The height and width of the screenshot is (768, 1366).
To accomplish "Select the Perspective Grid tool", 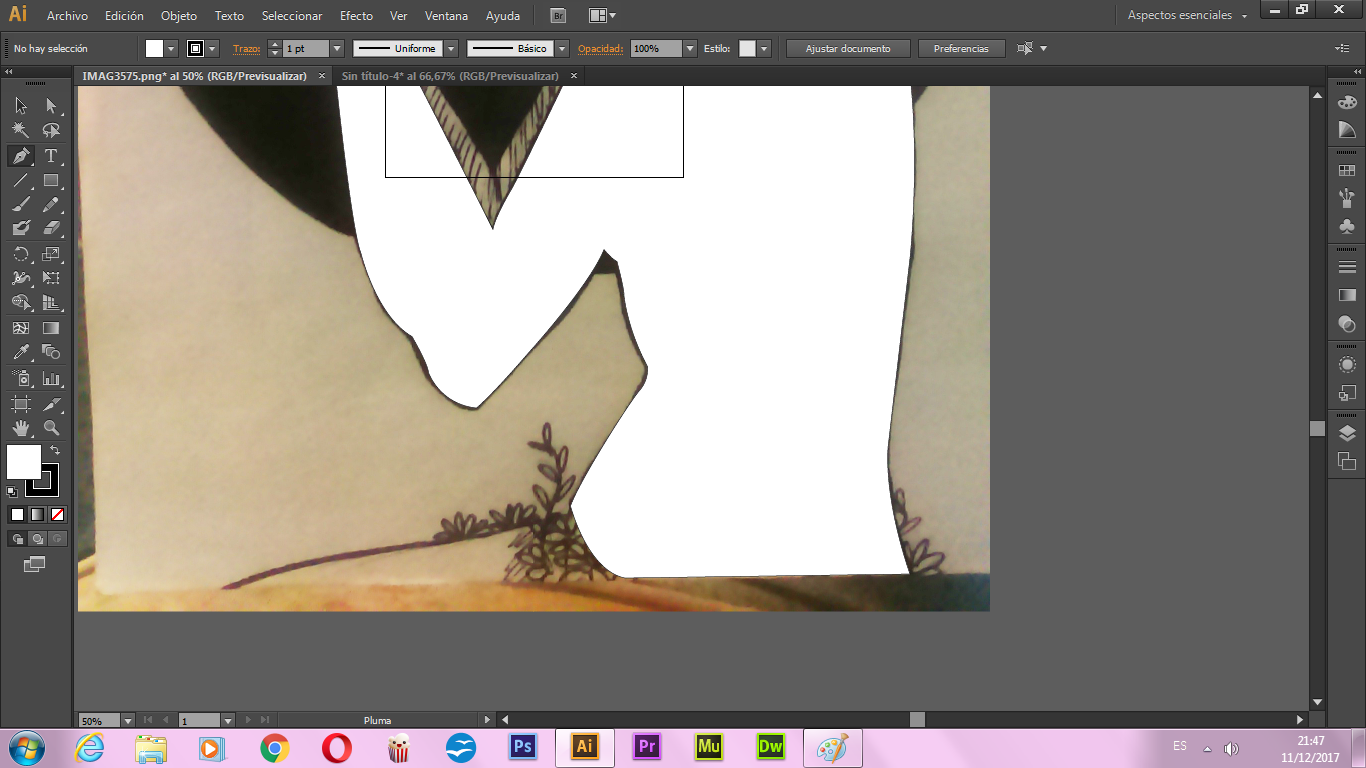I will point(51,303).
